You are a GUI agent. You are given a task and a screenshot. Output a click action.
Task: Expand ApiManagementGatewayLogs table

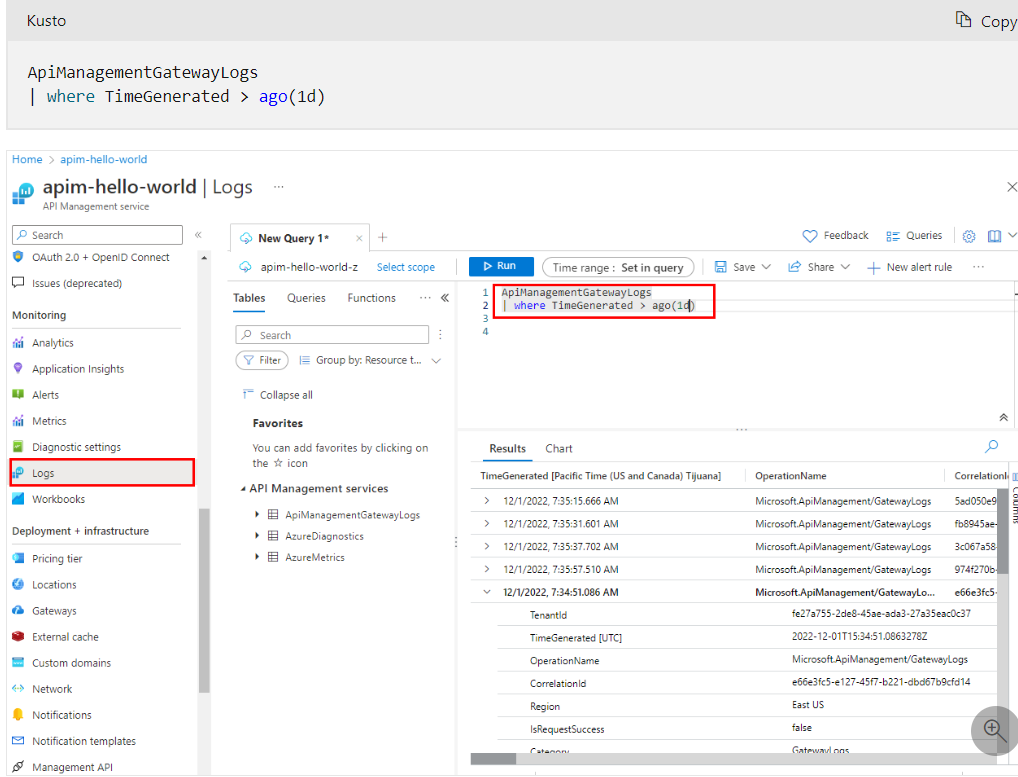click(x=257, y=514)
